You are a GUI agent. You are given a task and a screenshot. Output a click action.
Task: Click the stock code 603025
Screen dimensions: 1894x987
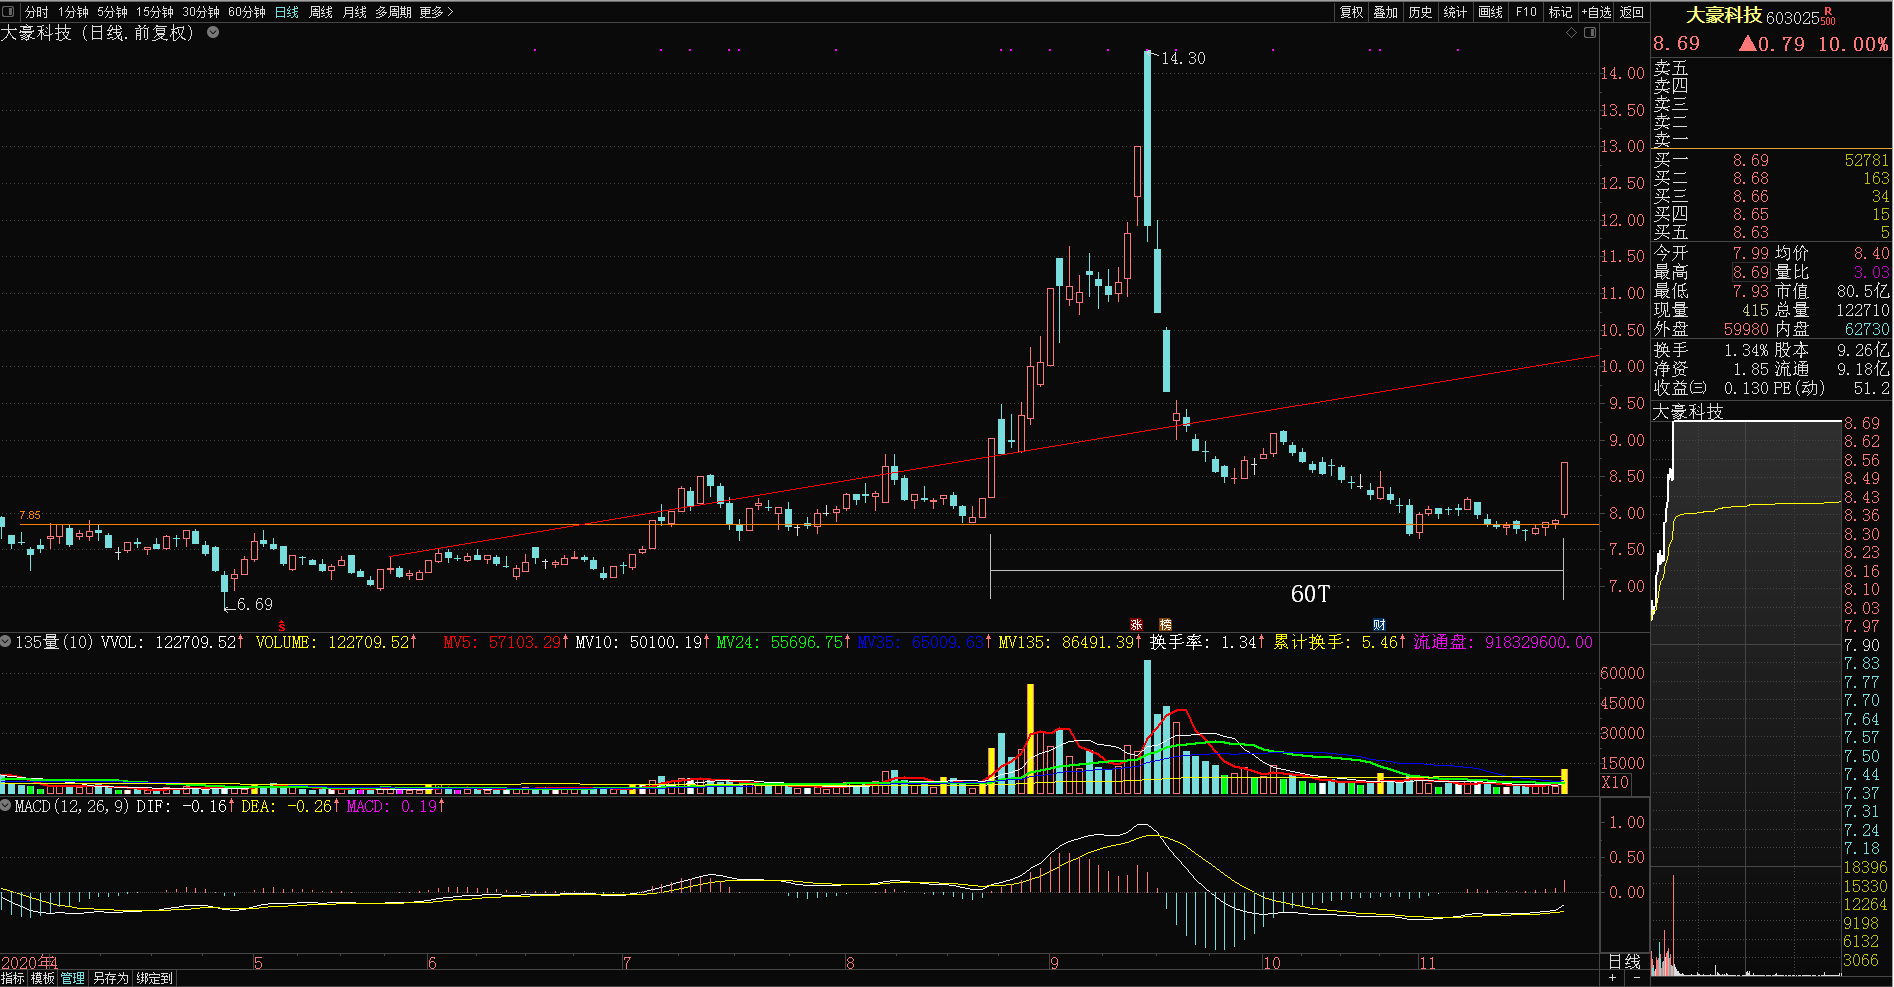pos(1793,17)
